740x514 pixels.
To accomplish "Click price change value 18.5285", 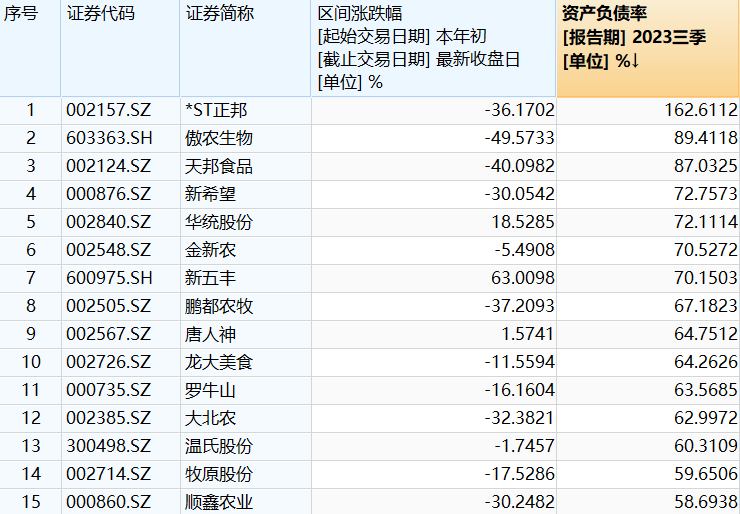I will pos(523,222).
